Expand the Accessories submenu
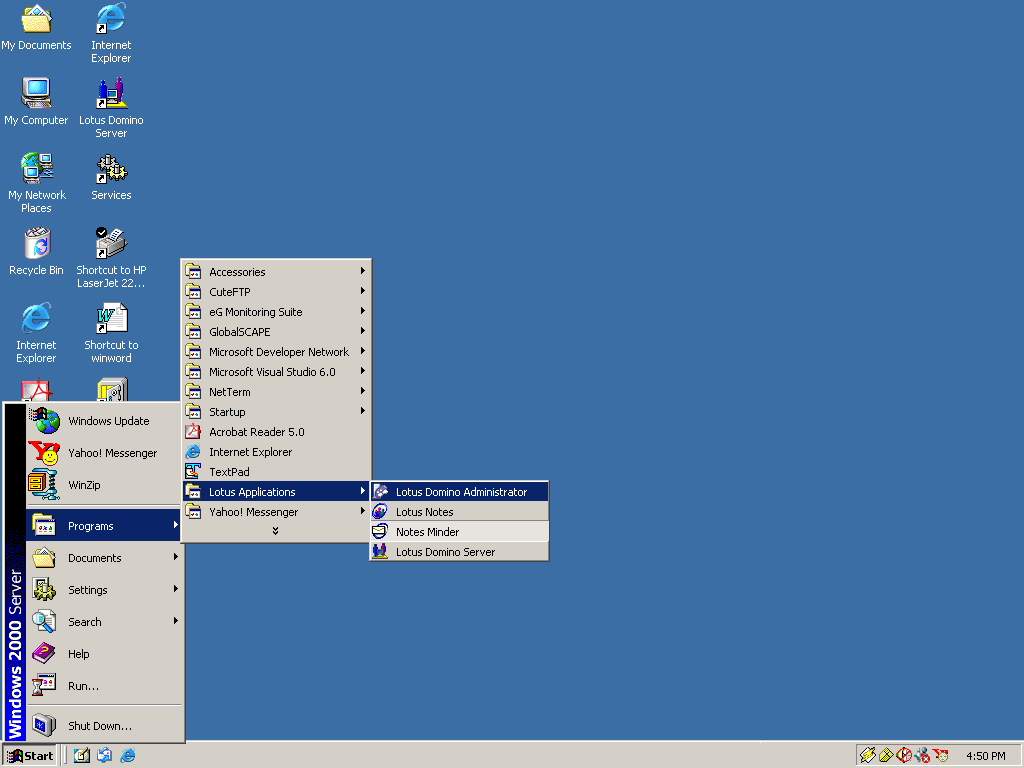Viewport: 1024px width, 768px height. pyautogui.click(x=276, y=272)
